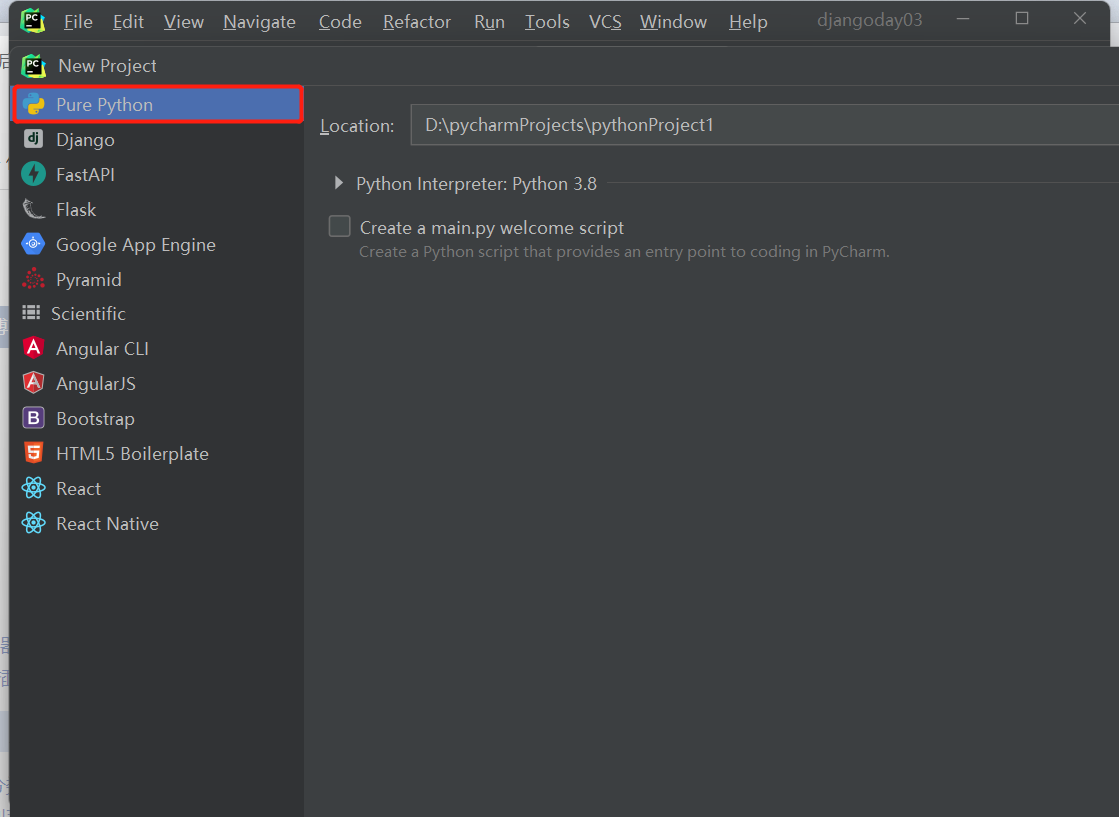This screenshot has height=817, width=1119.
Task: Close the PyCharm window
Action: (x=1080, y=19)
